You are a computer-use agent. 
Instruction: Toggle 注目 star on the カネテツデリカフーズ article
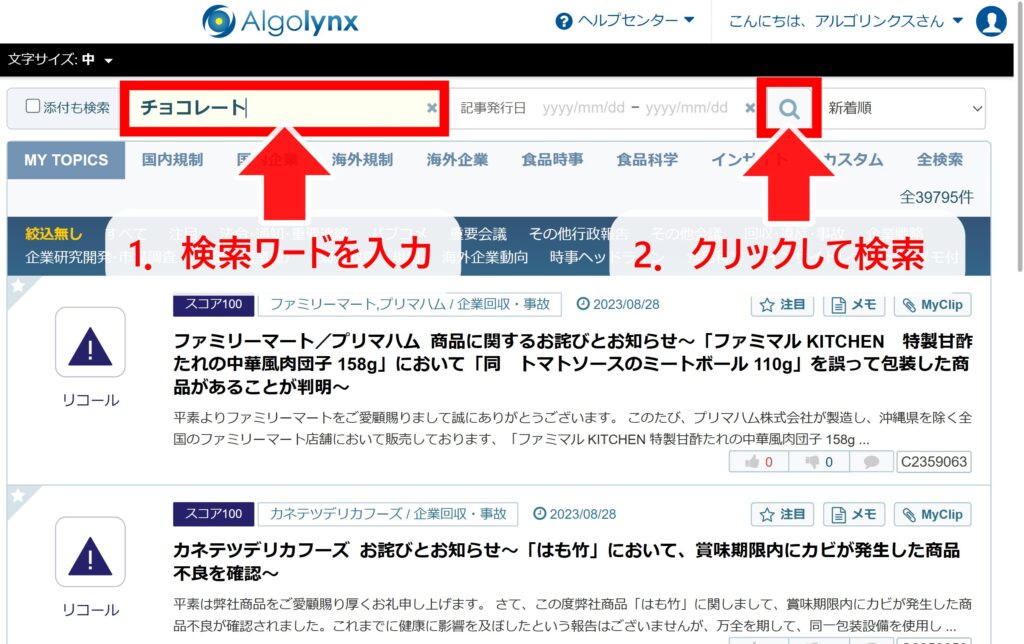coord(782,515)
